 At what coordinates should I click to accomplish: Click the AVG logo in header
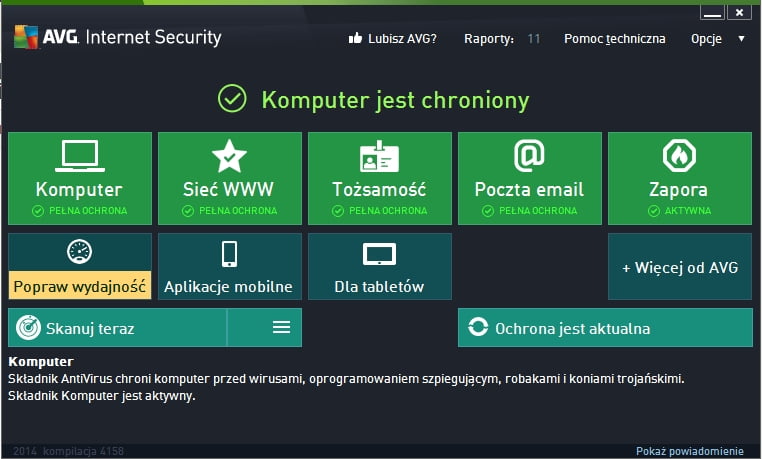click(26, 37)
